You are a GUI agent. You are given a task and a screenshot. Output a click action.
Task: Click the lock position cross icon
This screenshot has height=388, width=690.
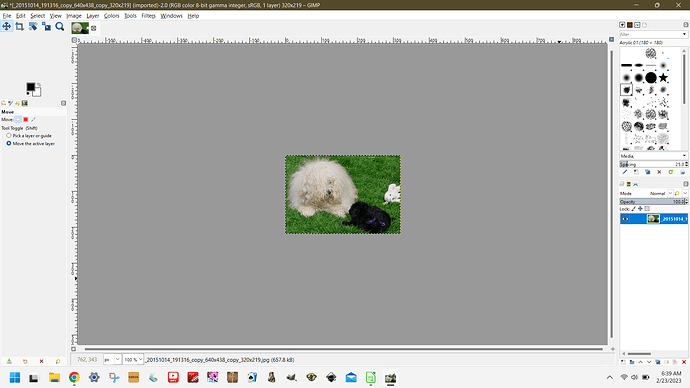pyautogui.click(x=640, y=209)
